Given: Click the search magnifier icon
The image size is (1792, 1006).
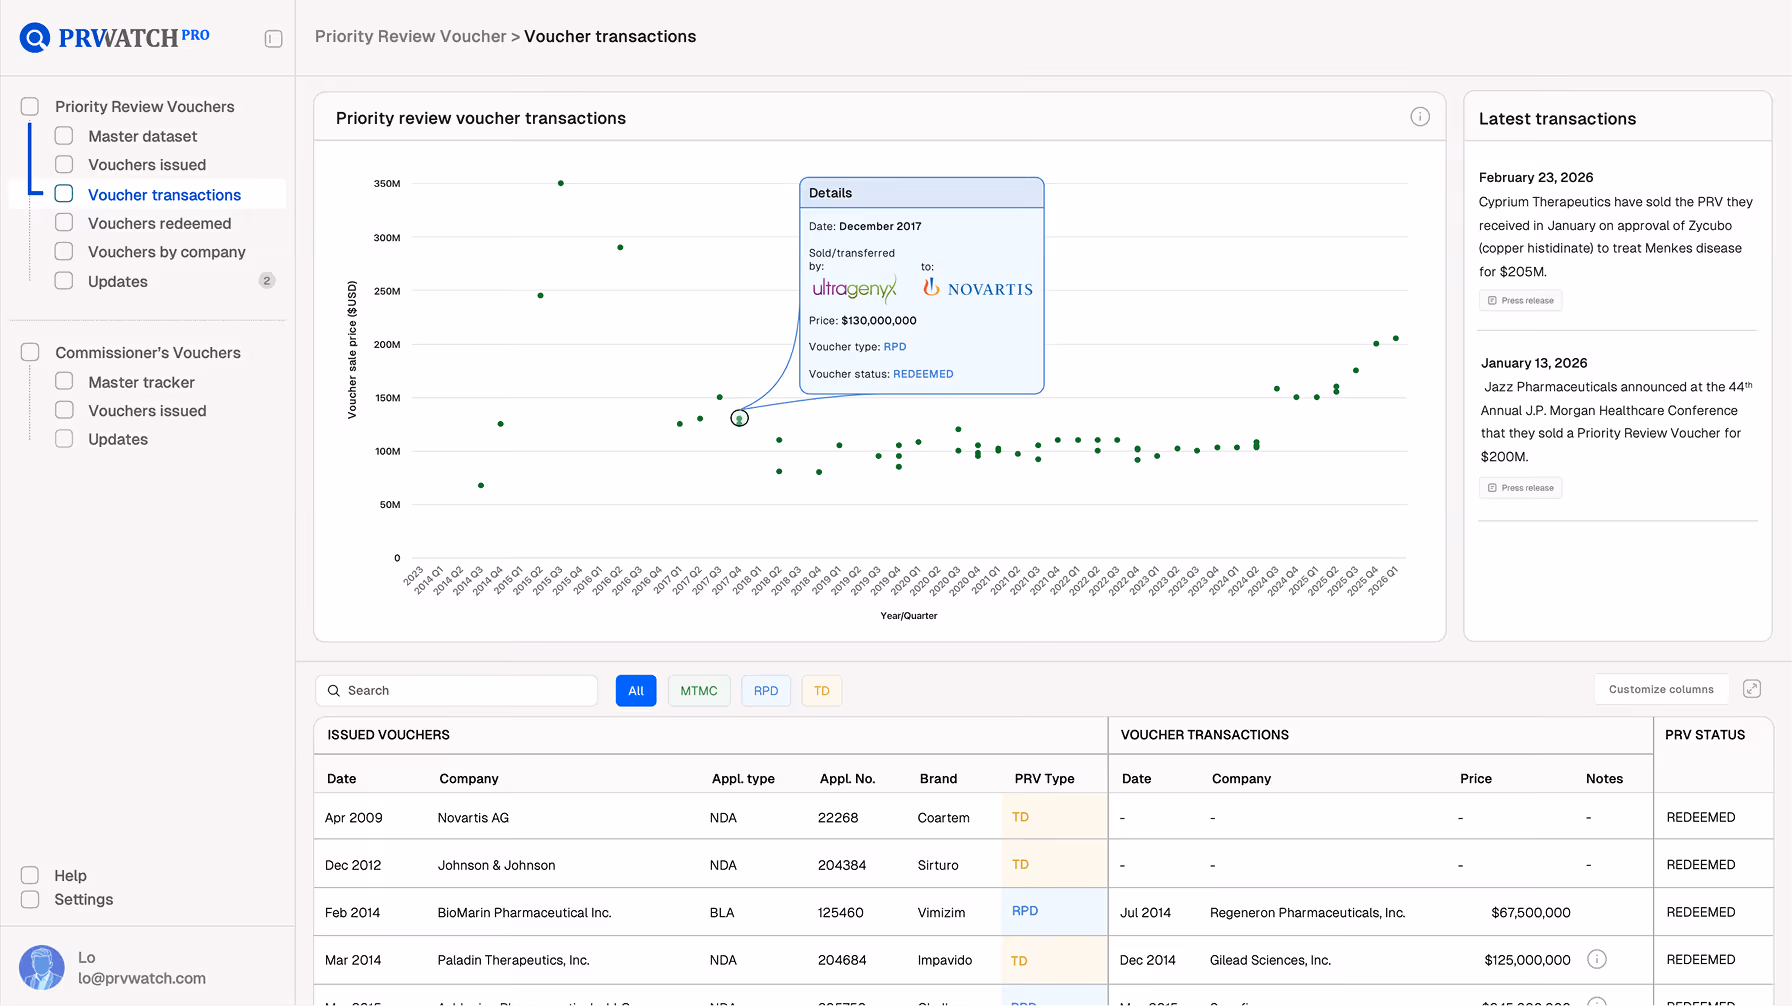Looking at the screenshot, I should click(334, 691).
